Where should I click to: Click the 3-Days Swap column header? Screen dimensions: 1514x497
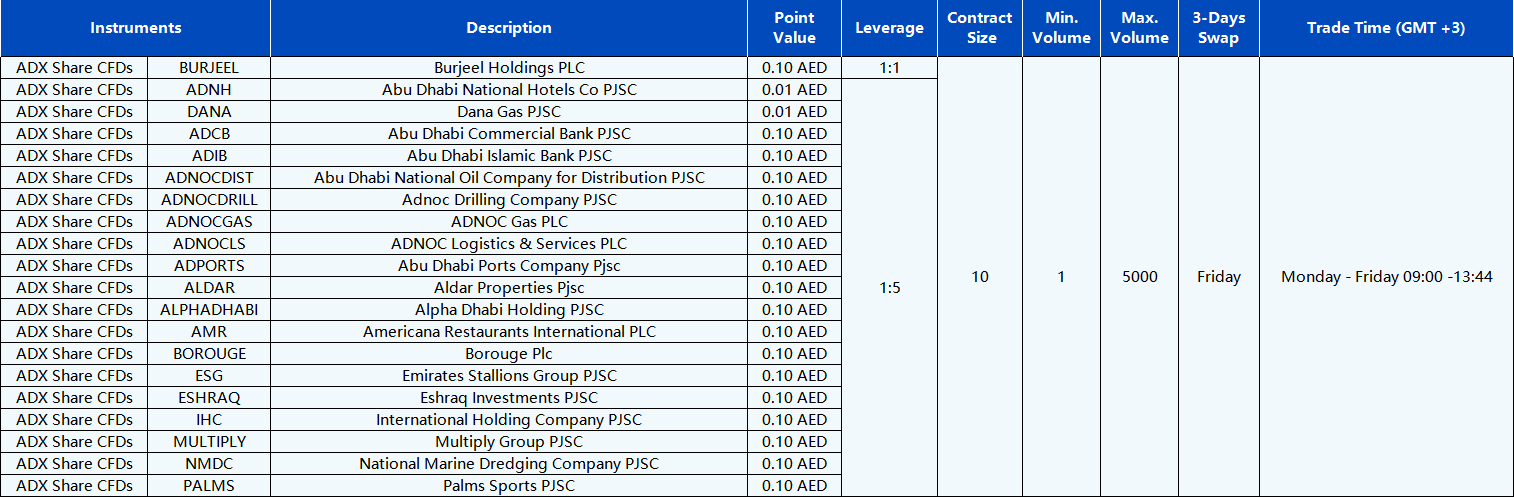pos(1218,28)
